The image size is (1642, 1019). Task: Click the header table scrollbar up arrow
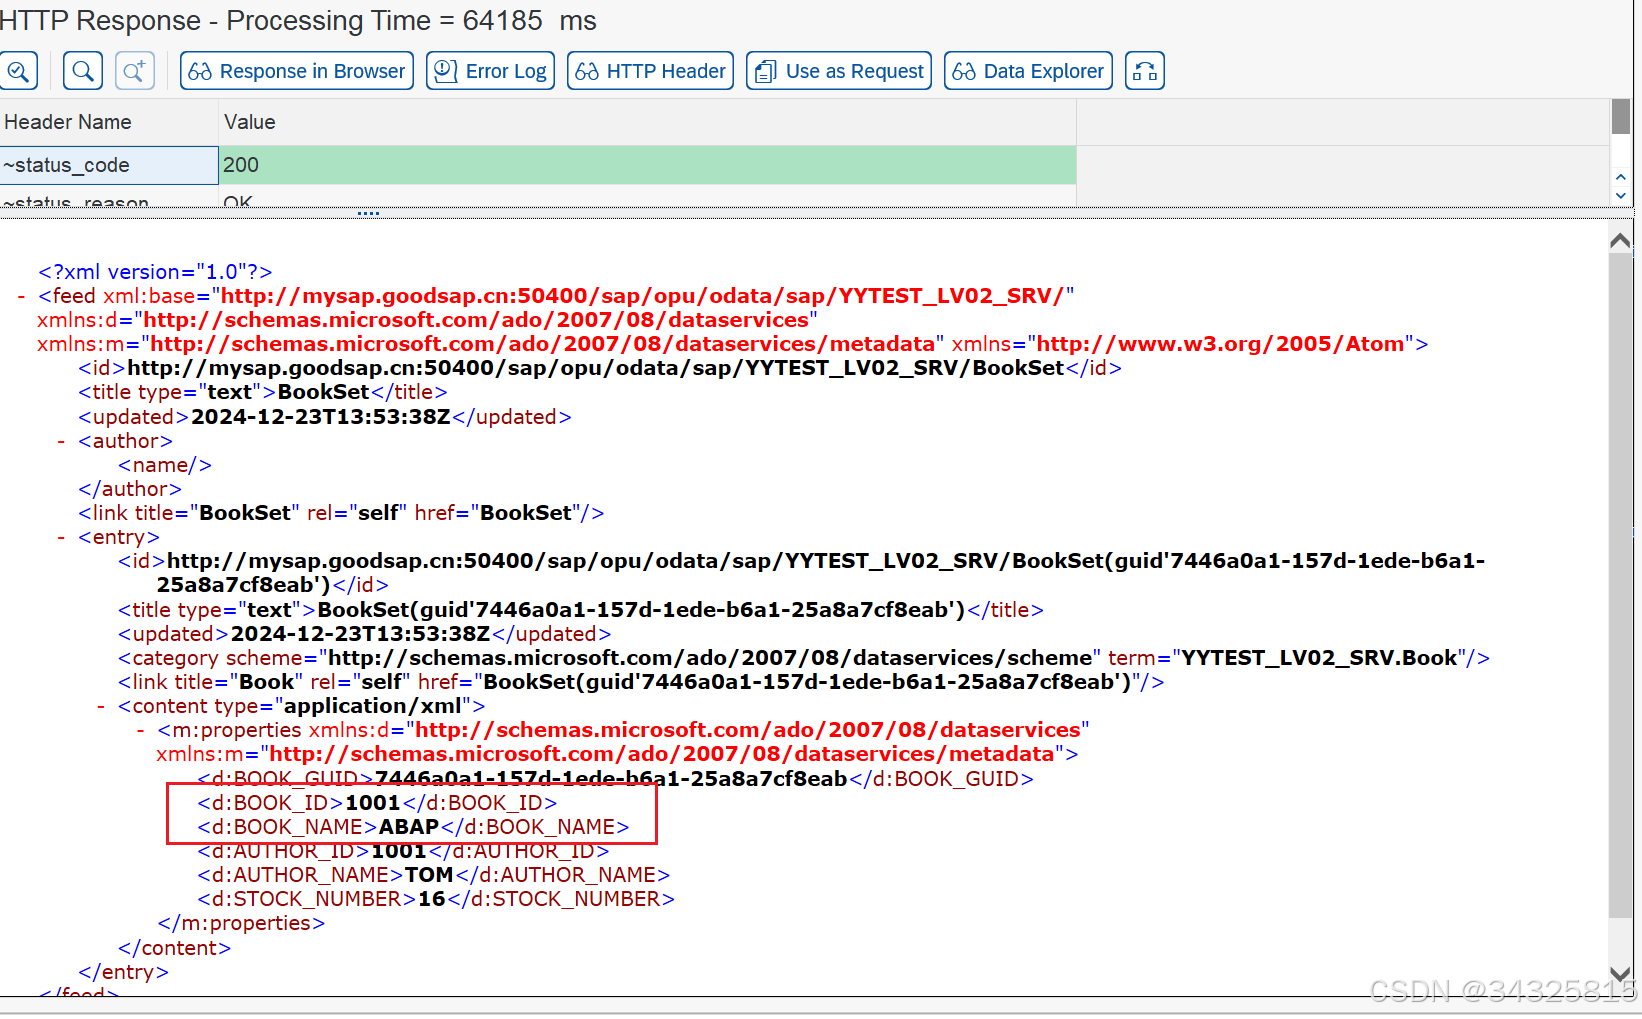1622,176
